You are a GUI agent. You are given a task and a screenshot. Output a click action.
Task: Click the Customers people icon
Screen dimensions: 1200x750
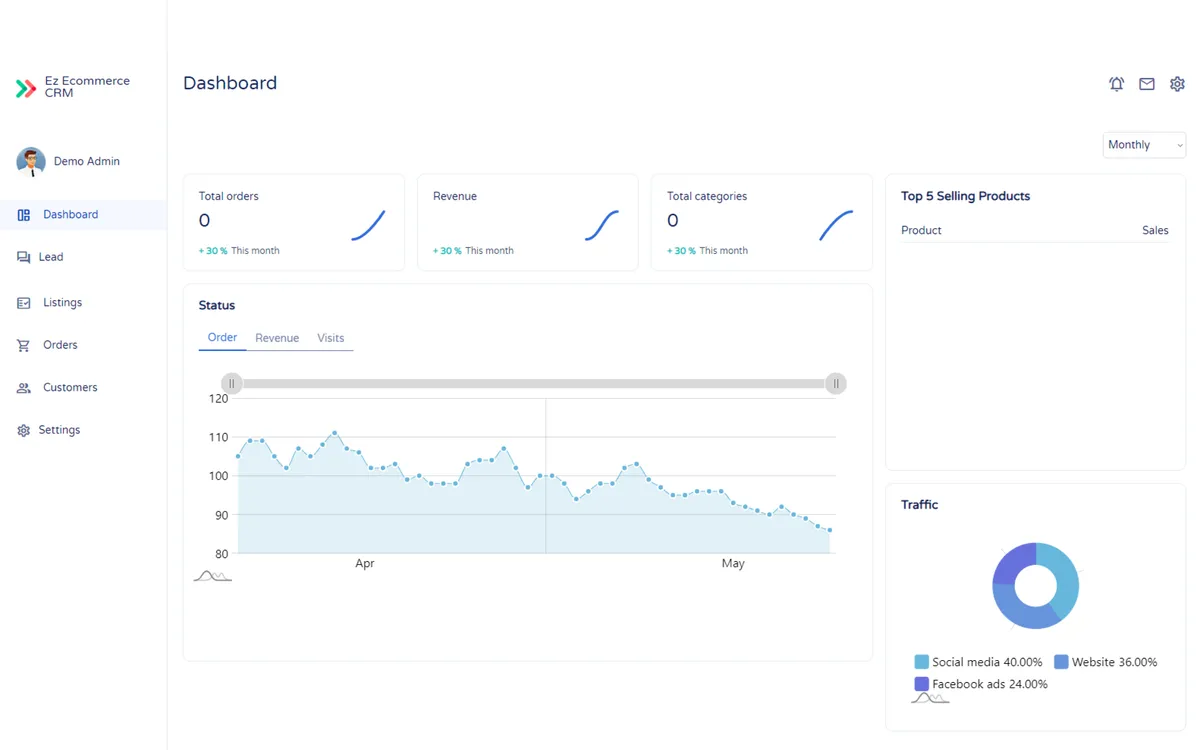24,388
